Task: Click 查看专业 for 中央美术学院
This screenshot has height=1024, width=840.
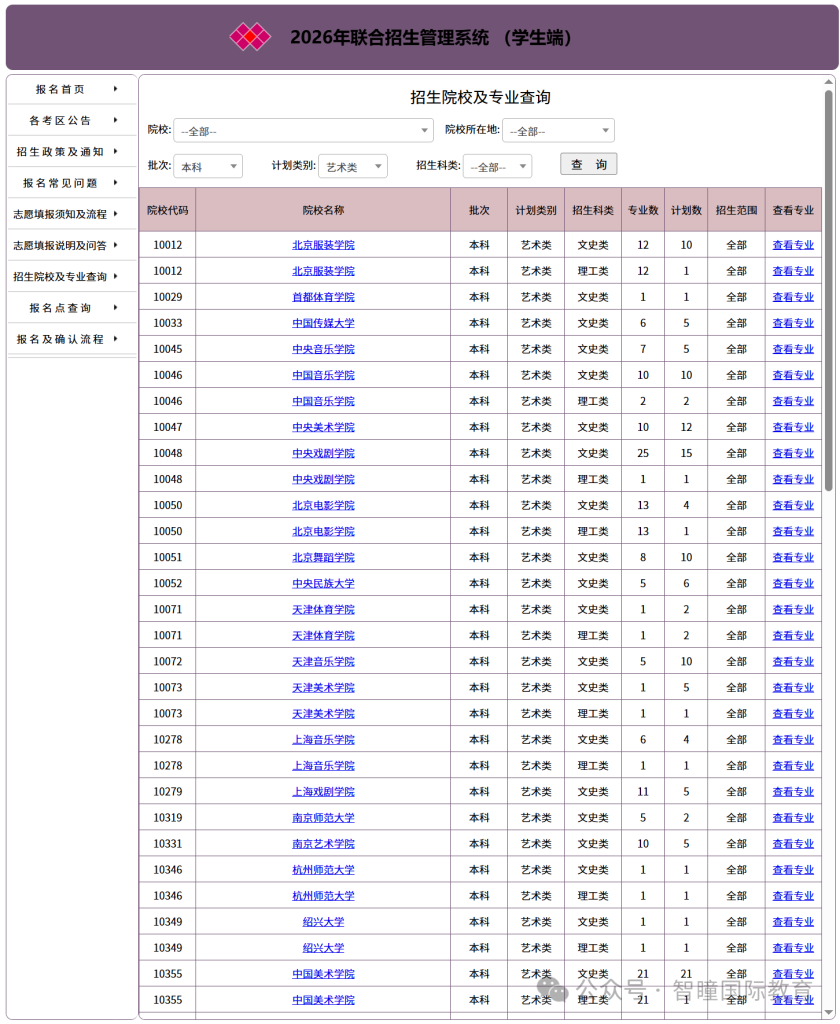Action: point(793,427)
